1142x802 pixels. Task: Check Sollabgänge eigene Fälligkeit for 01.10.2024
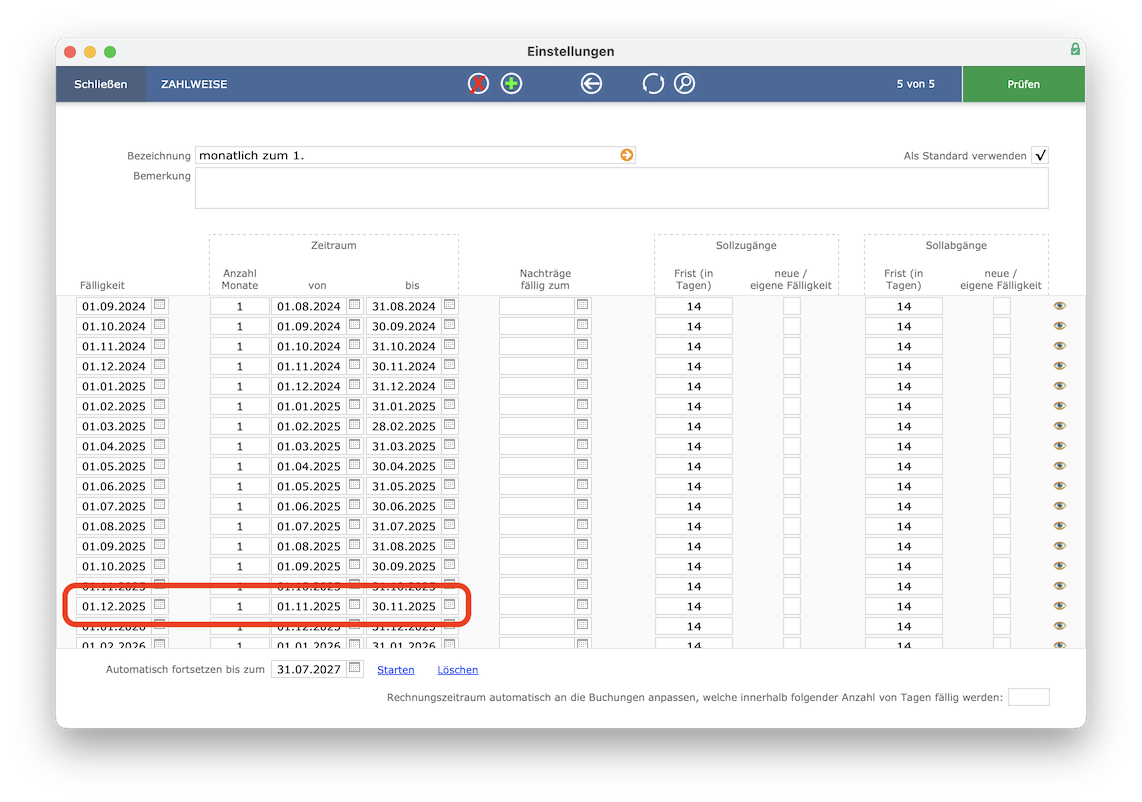click(x=1001, y=326)
